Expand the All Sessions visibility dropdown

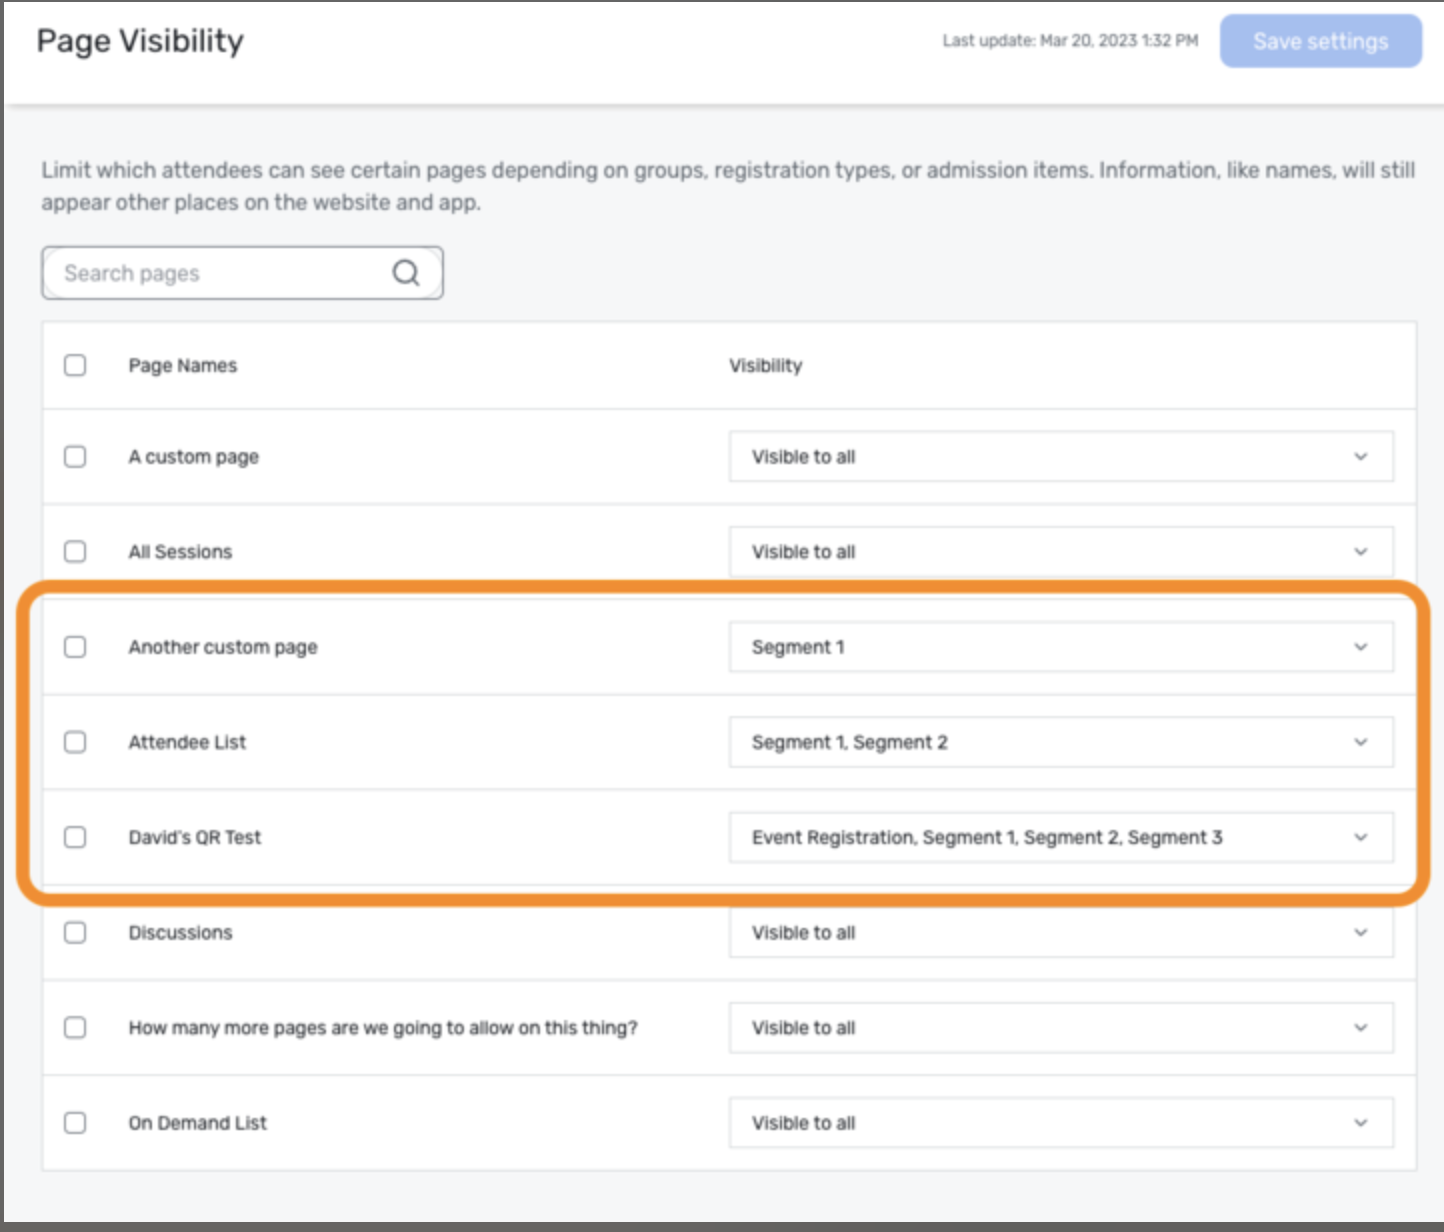[1060, 552]
